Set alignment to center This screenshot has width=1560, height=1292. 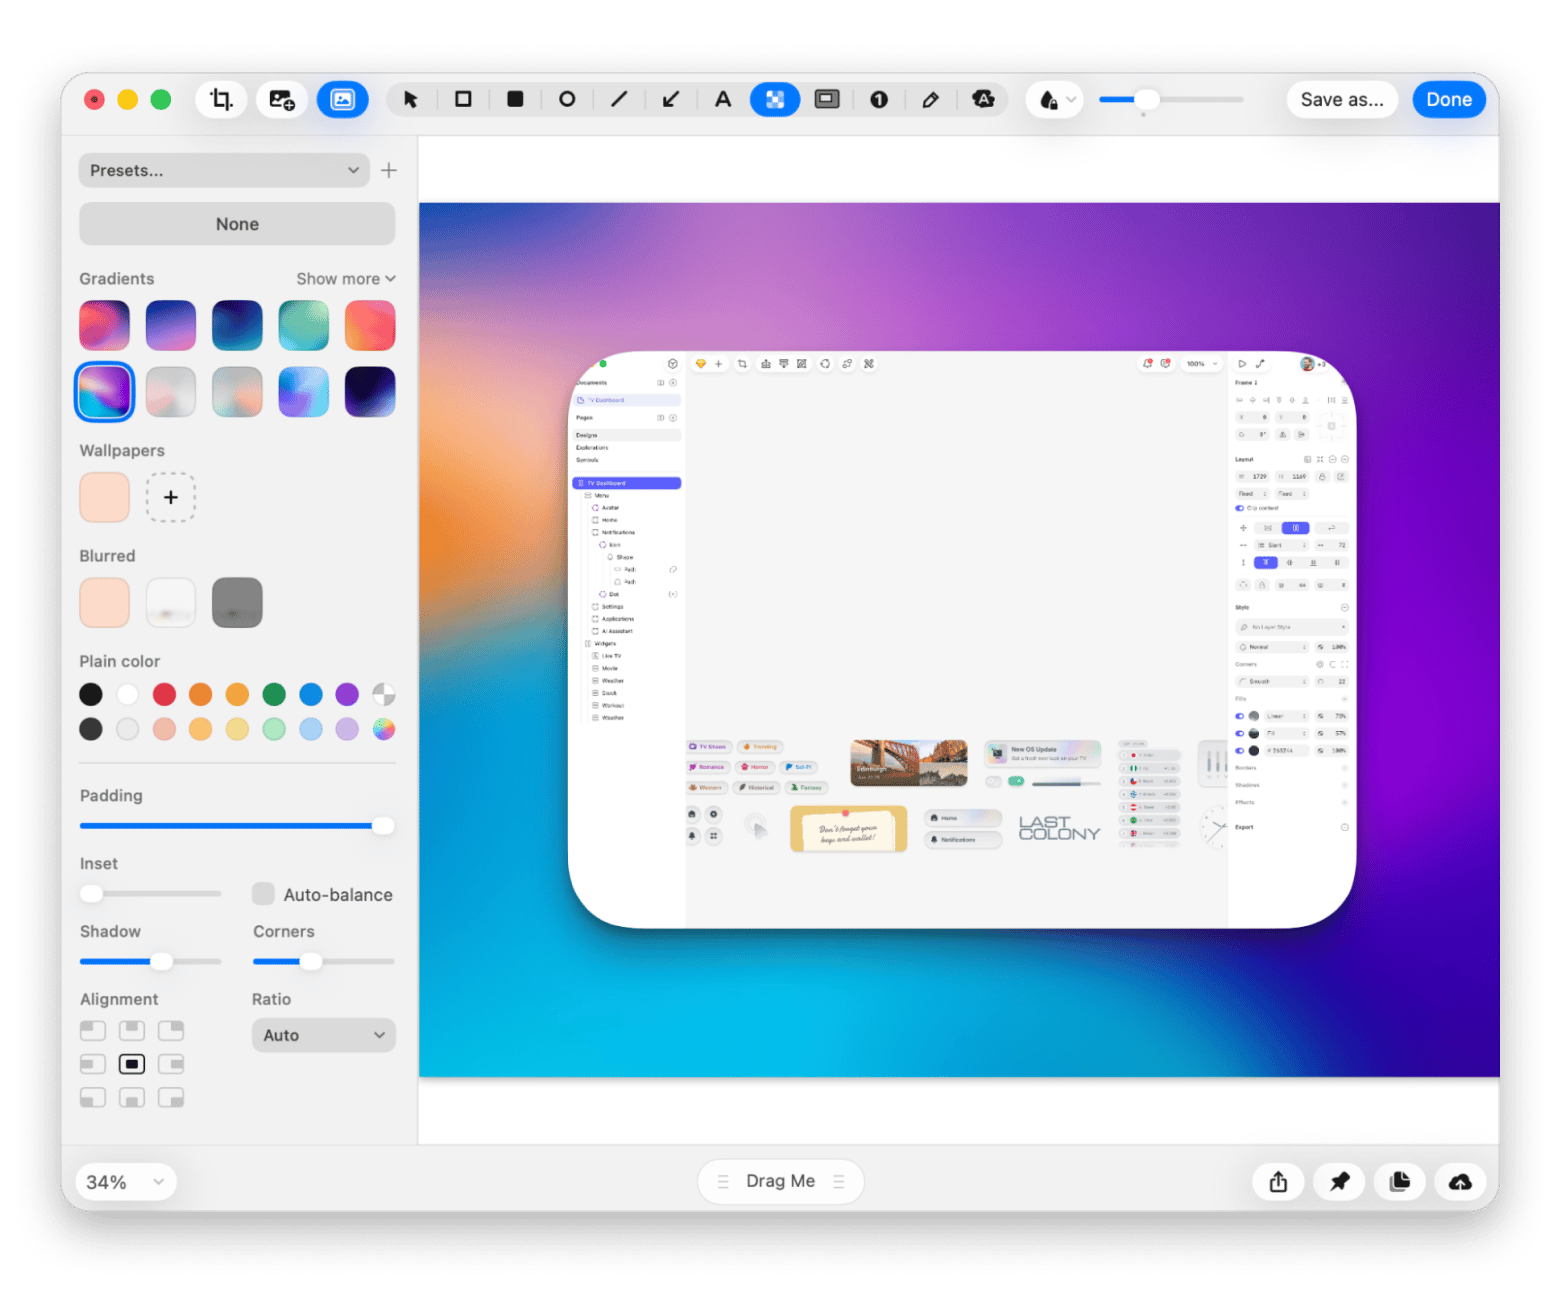pyautogui.click(x=132, y=1064)
